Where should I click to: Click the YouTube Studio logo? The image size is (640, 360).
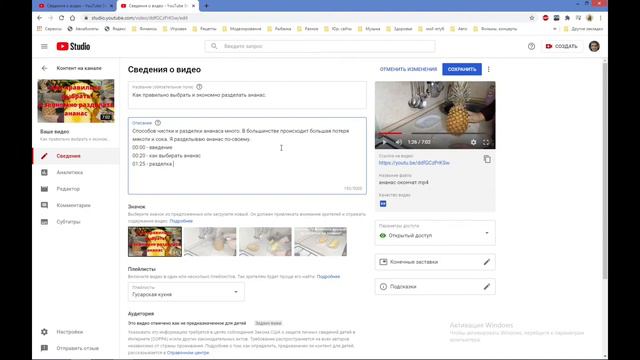click(73, 47)
